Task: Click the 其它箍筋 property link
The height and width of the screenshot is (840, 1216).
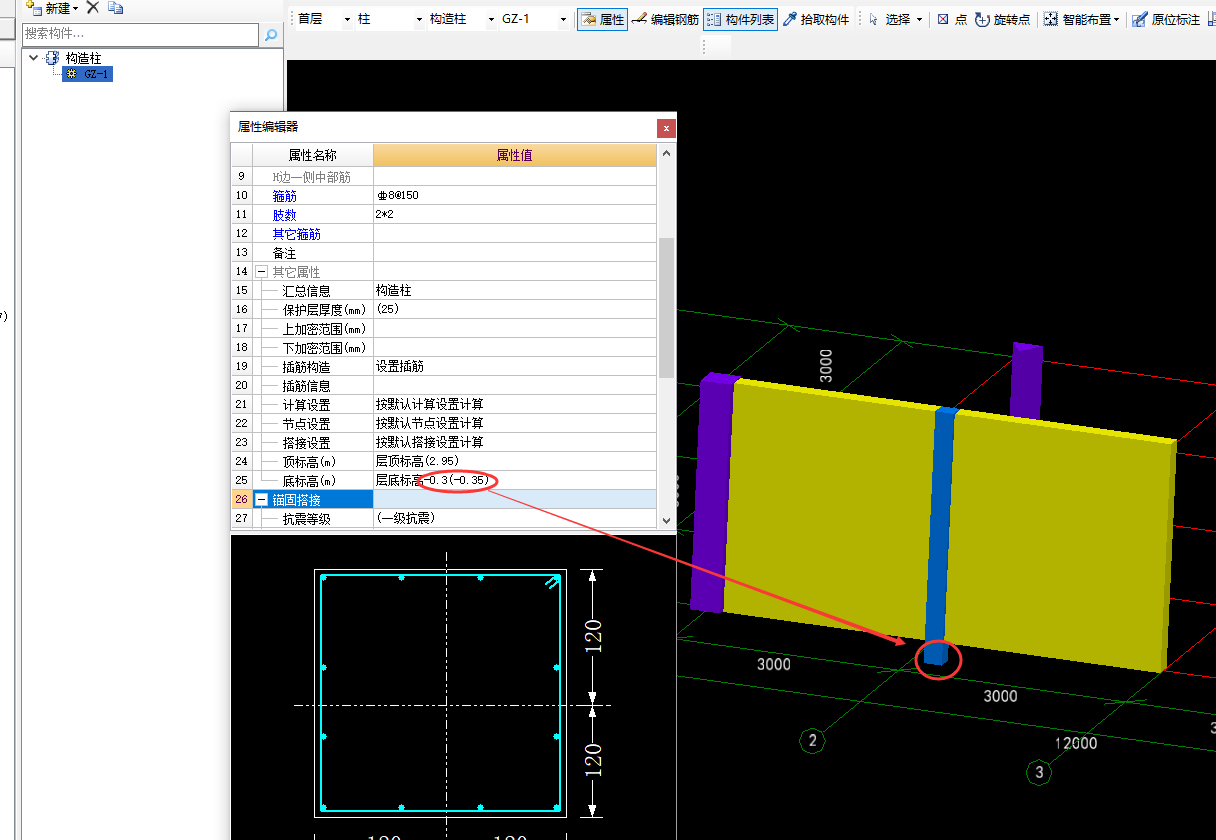Action: (296, 234)
